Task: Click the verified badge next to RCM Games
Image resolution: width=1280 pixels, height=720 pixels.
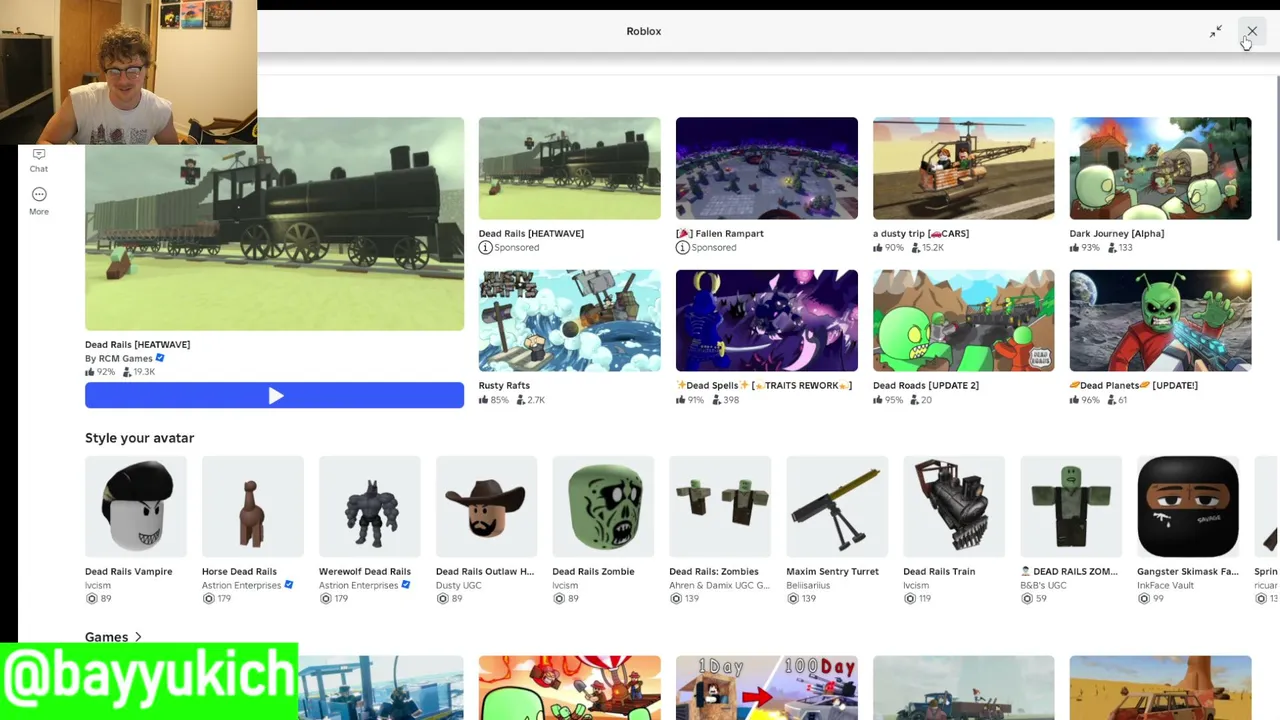Action: [x=160, y=358]
